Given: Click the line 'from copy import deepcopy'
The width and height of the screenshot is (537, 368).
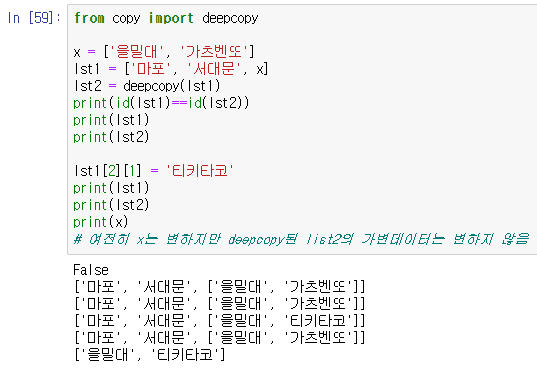Looking at the screenshot, I should click(x=166, y=18).
